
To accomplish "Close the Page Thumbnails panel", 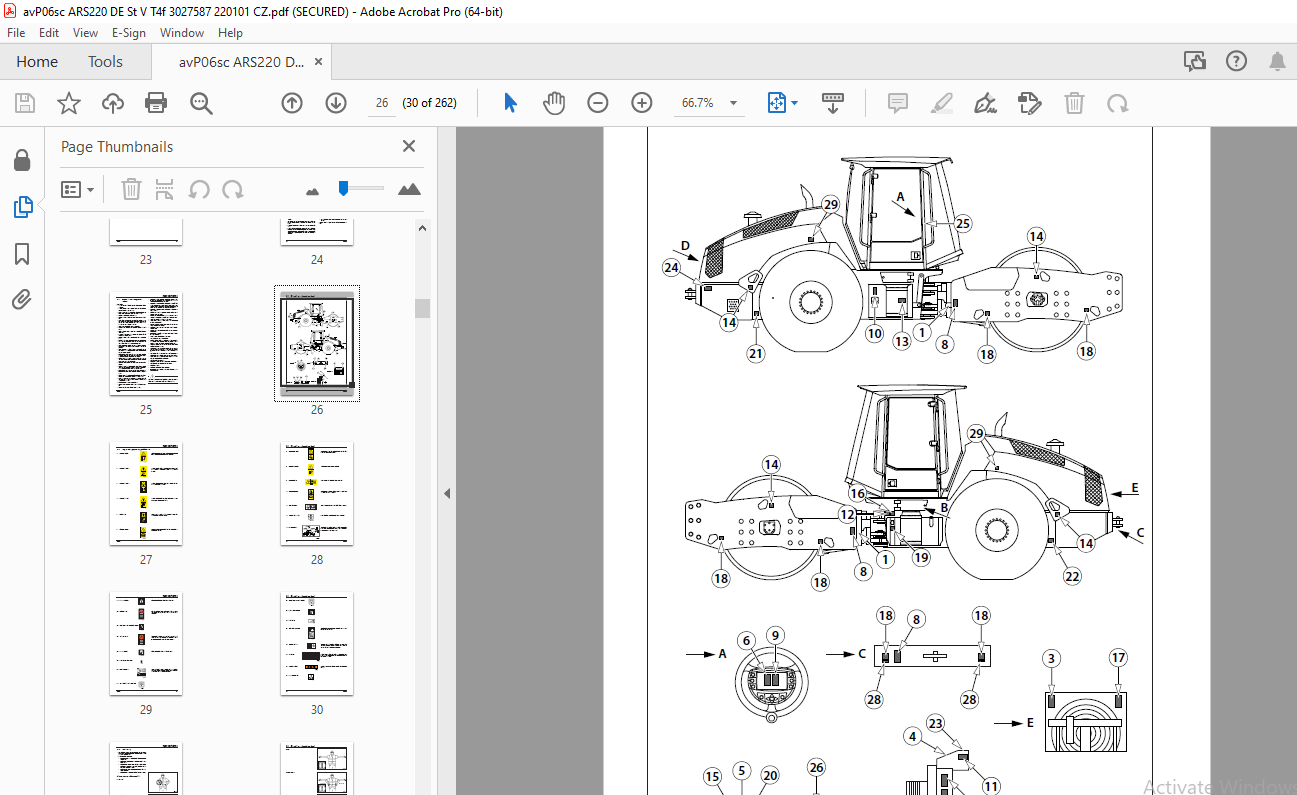I will [409, 146].
